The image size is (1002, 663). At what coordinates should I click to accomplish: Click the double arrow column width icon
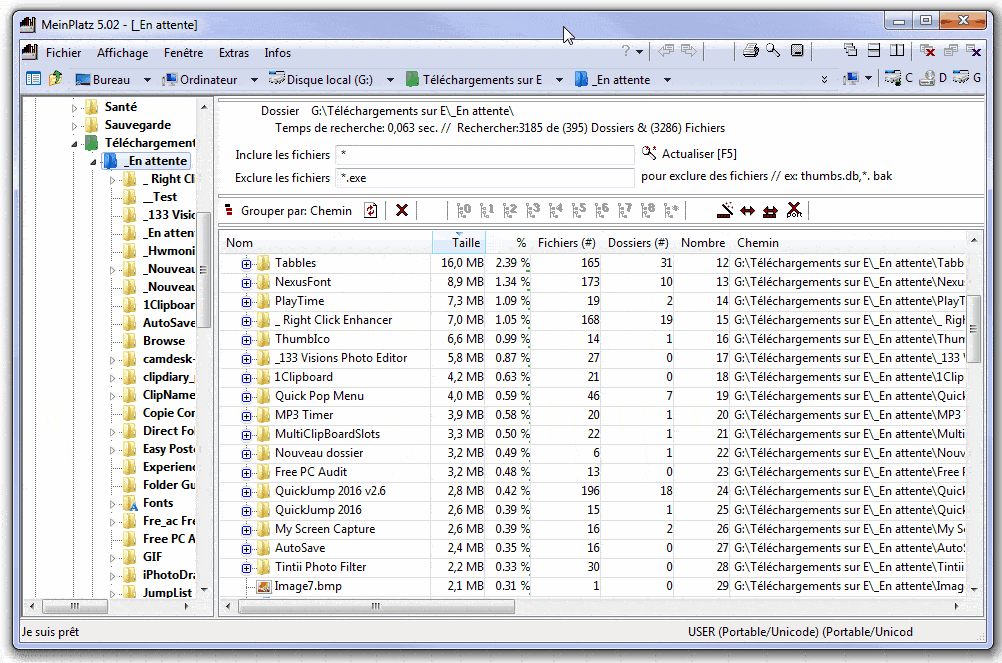tap(747, 211)
